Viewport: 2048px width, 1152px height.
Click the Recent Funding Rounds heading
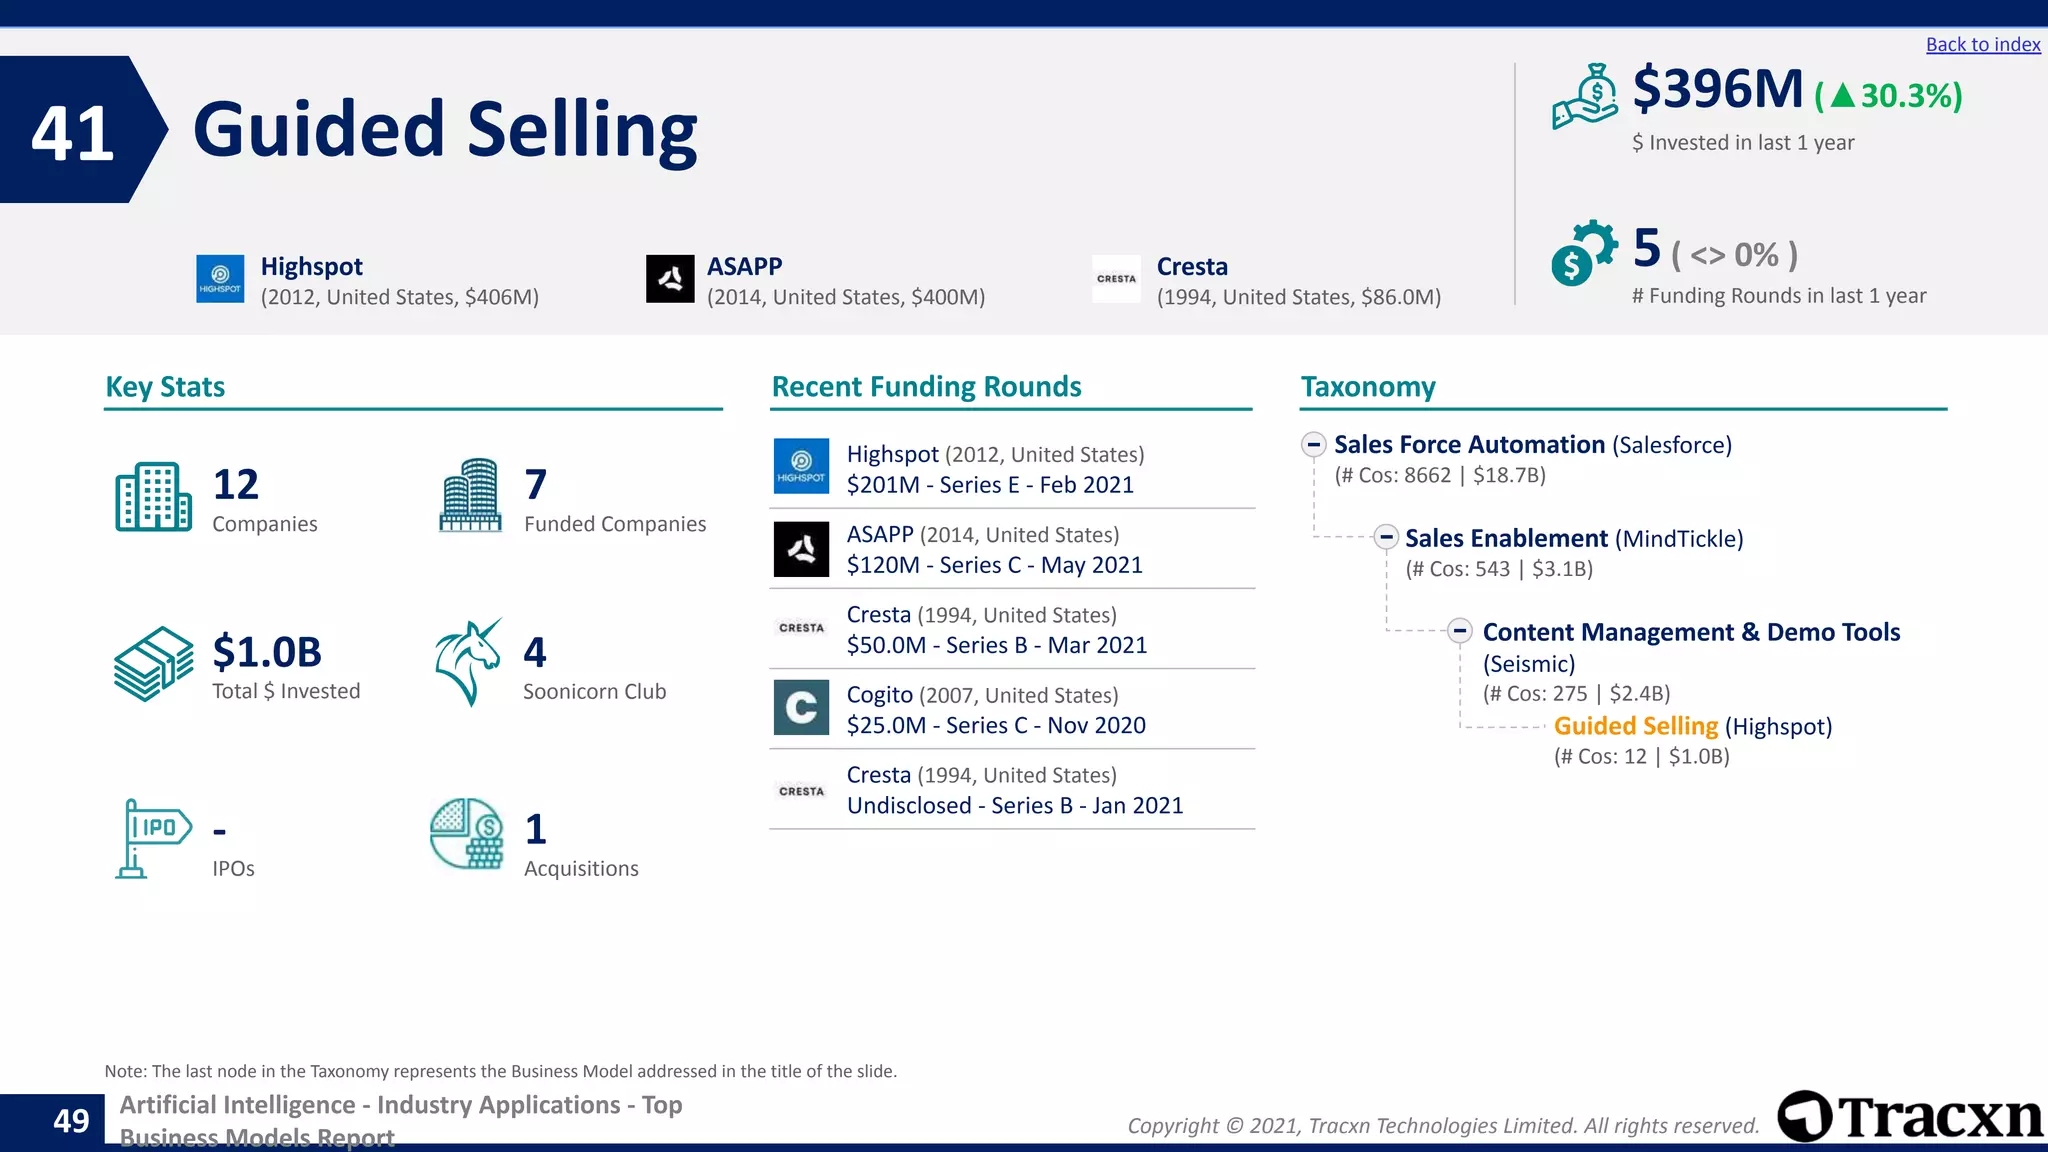pos(926,387)
